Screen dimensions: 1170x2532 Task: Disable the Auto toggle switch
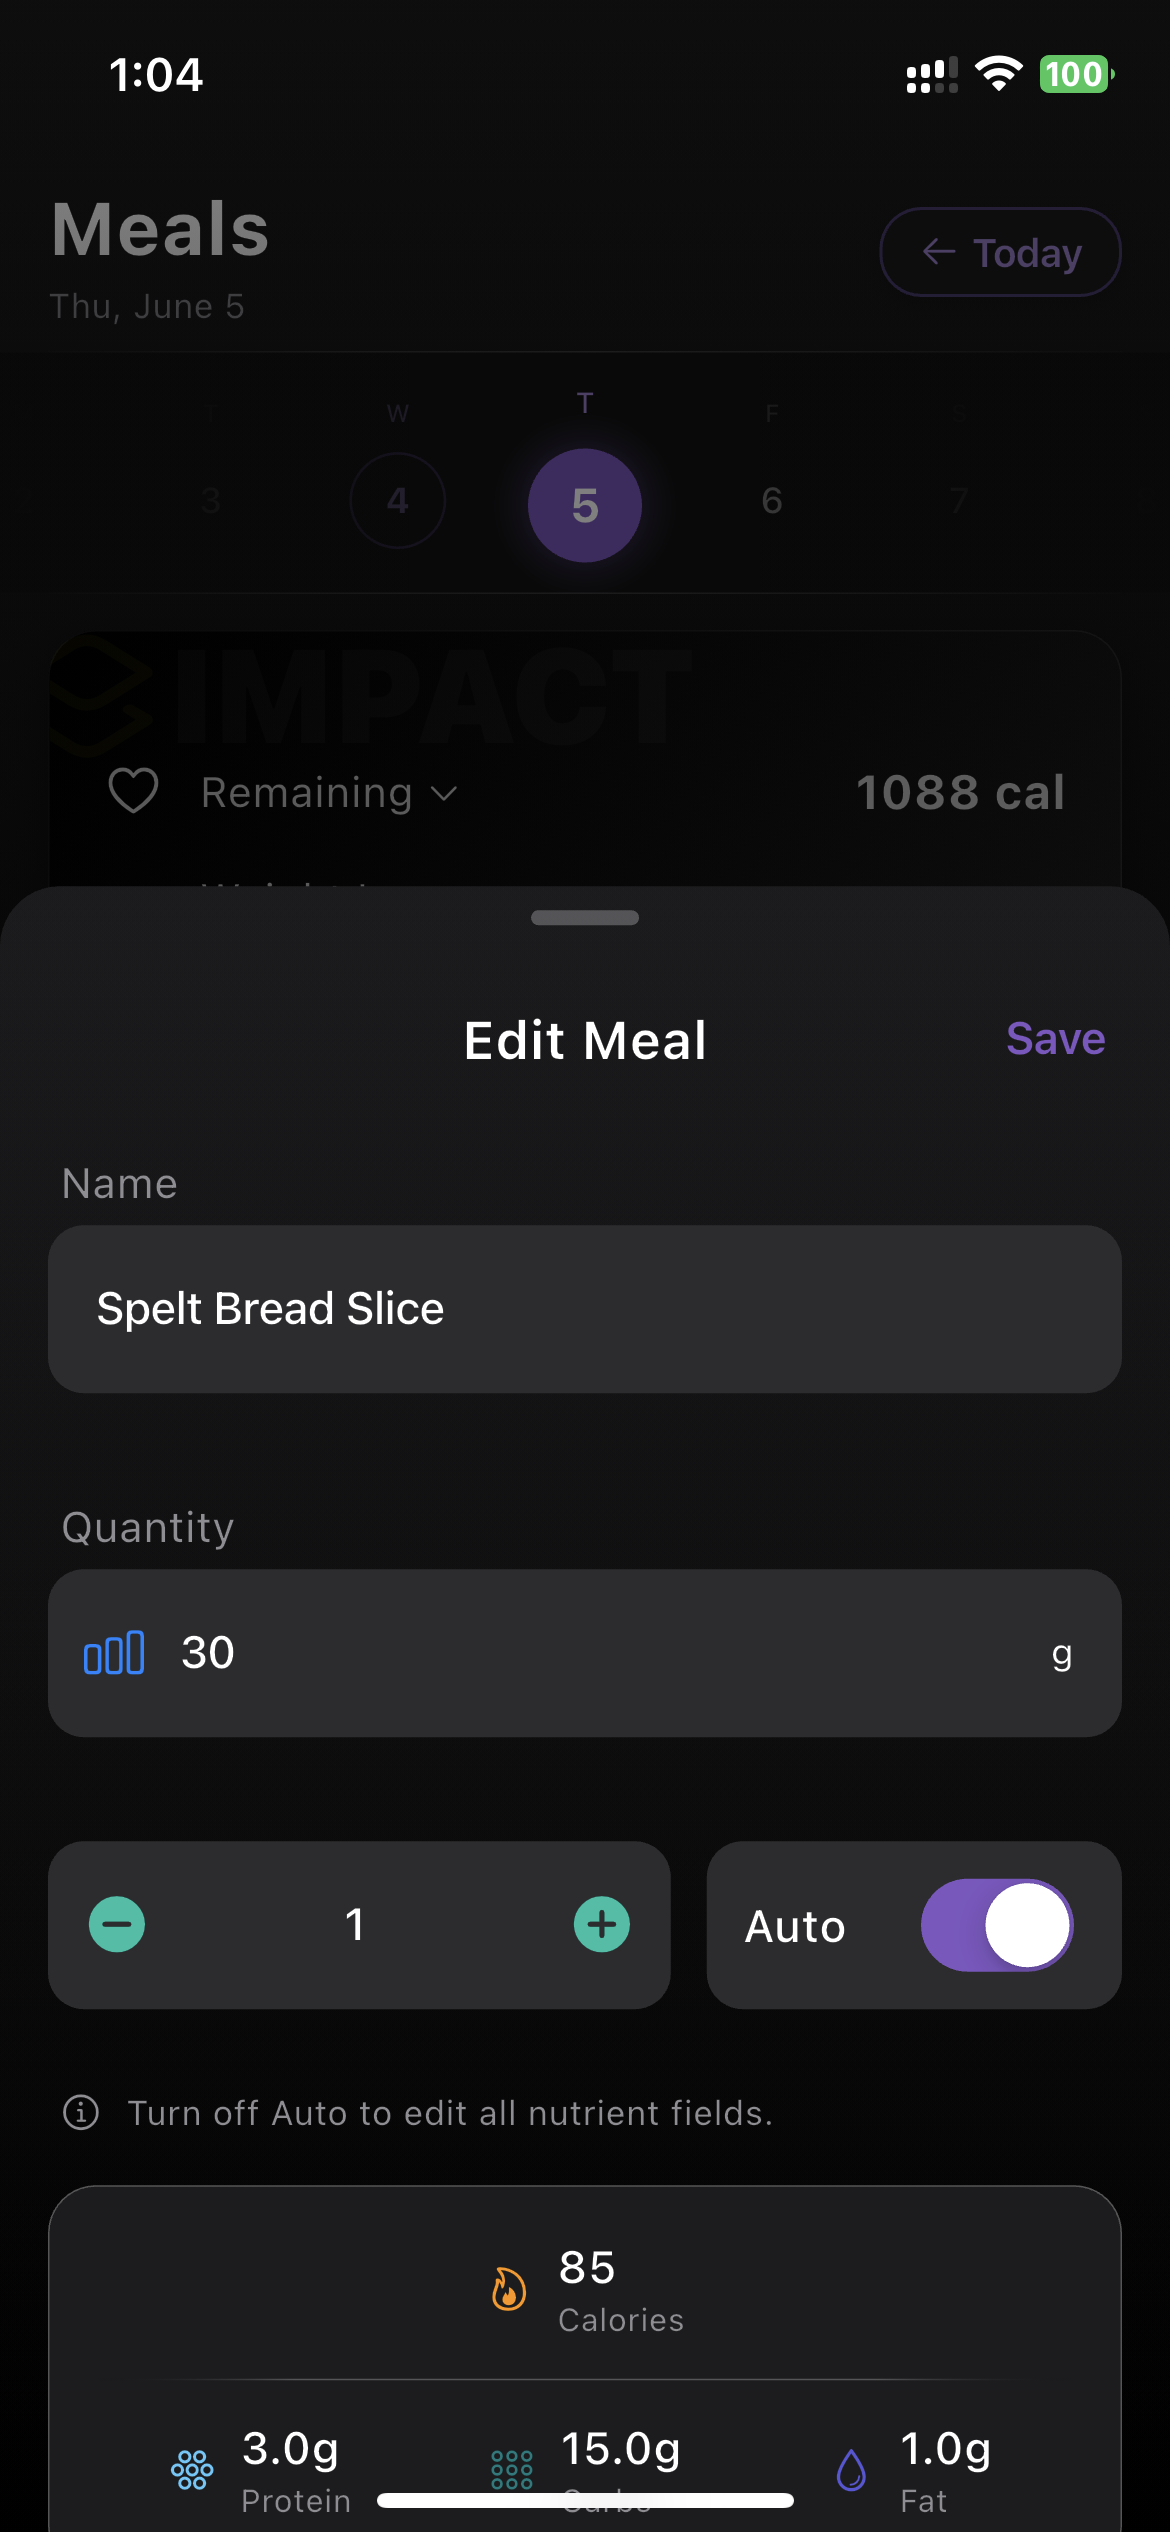point(996,1925)
